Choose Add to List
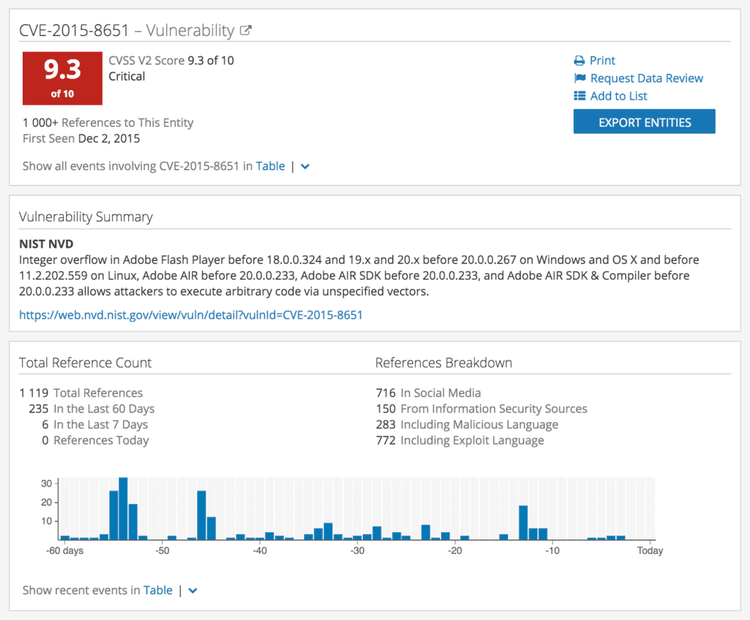750x620 pixels. pyautogui.click(x=618, y=96)
